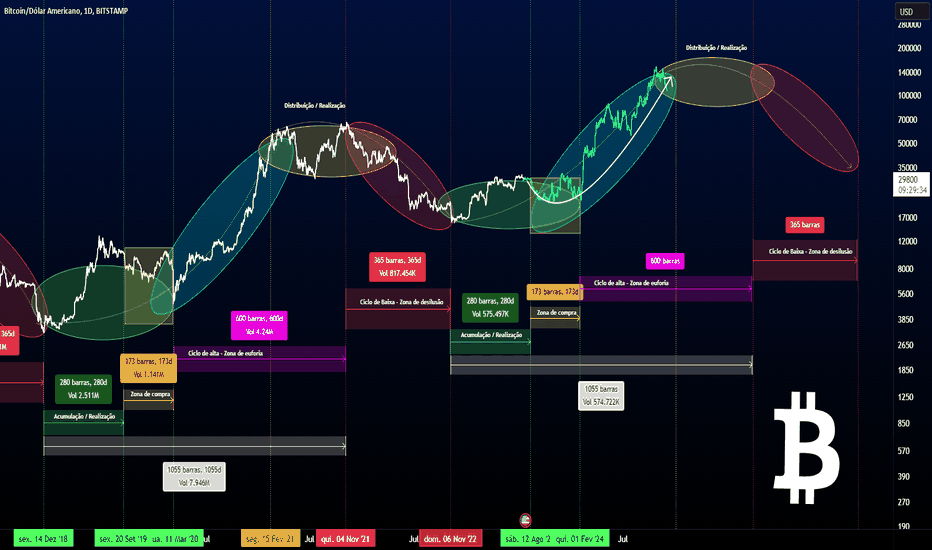Click the green label 280 barras Vol 2.511M
932x550 pixels.
tap(83, 389)
